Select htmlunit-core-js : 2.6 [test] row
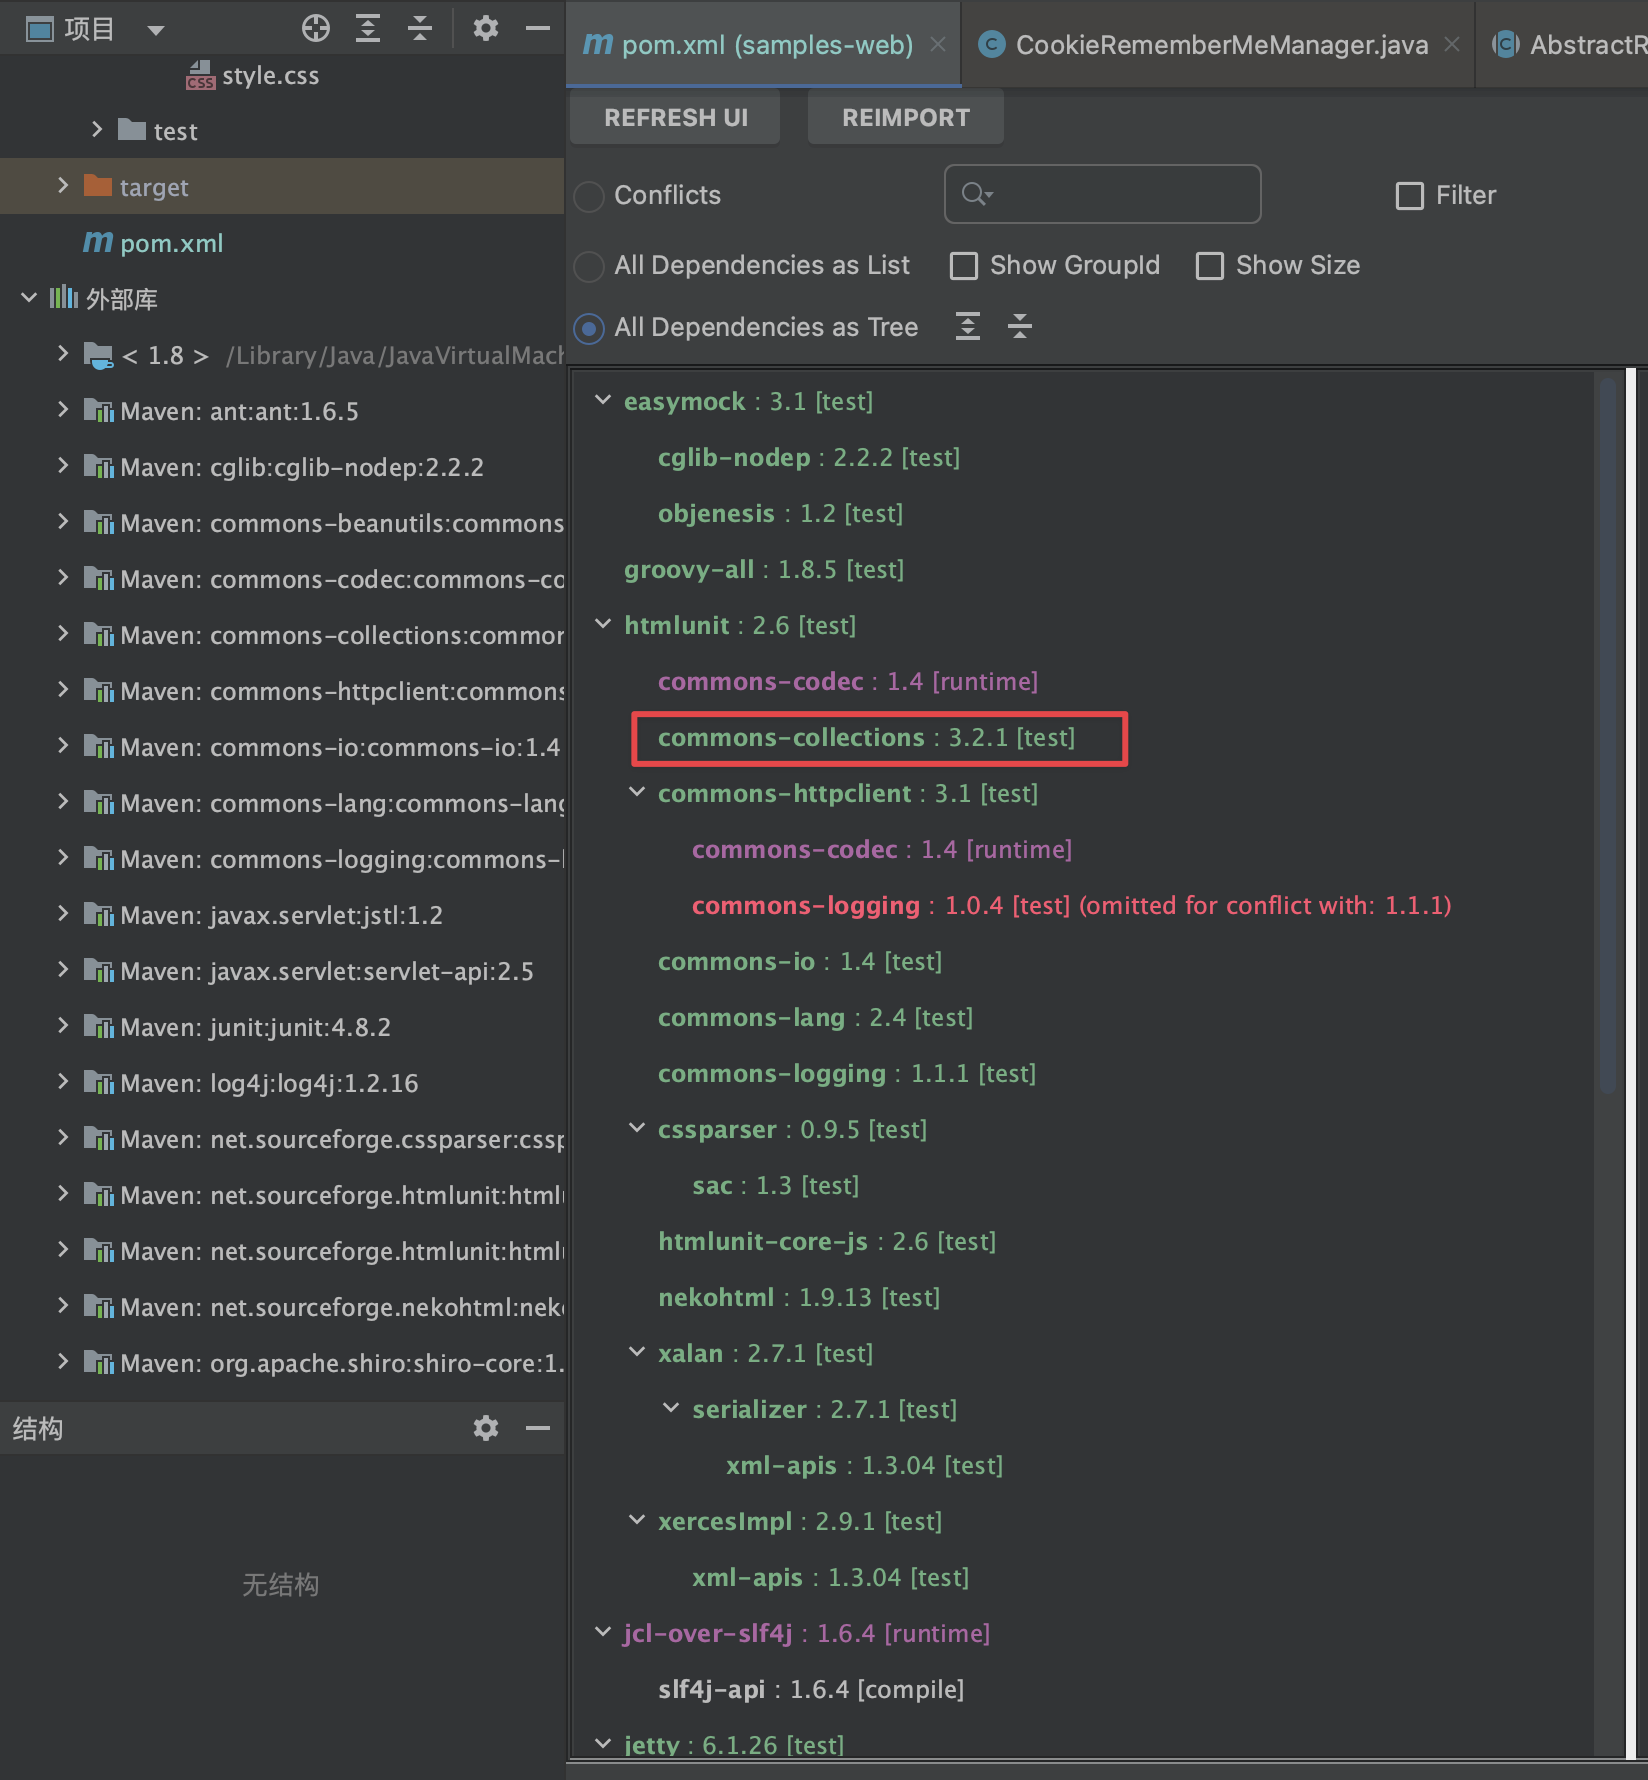The width and height of the screenshot is (1648, 1780). click(827, 1242)
